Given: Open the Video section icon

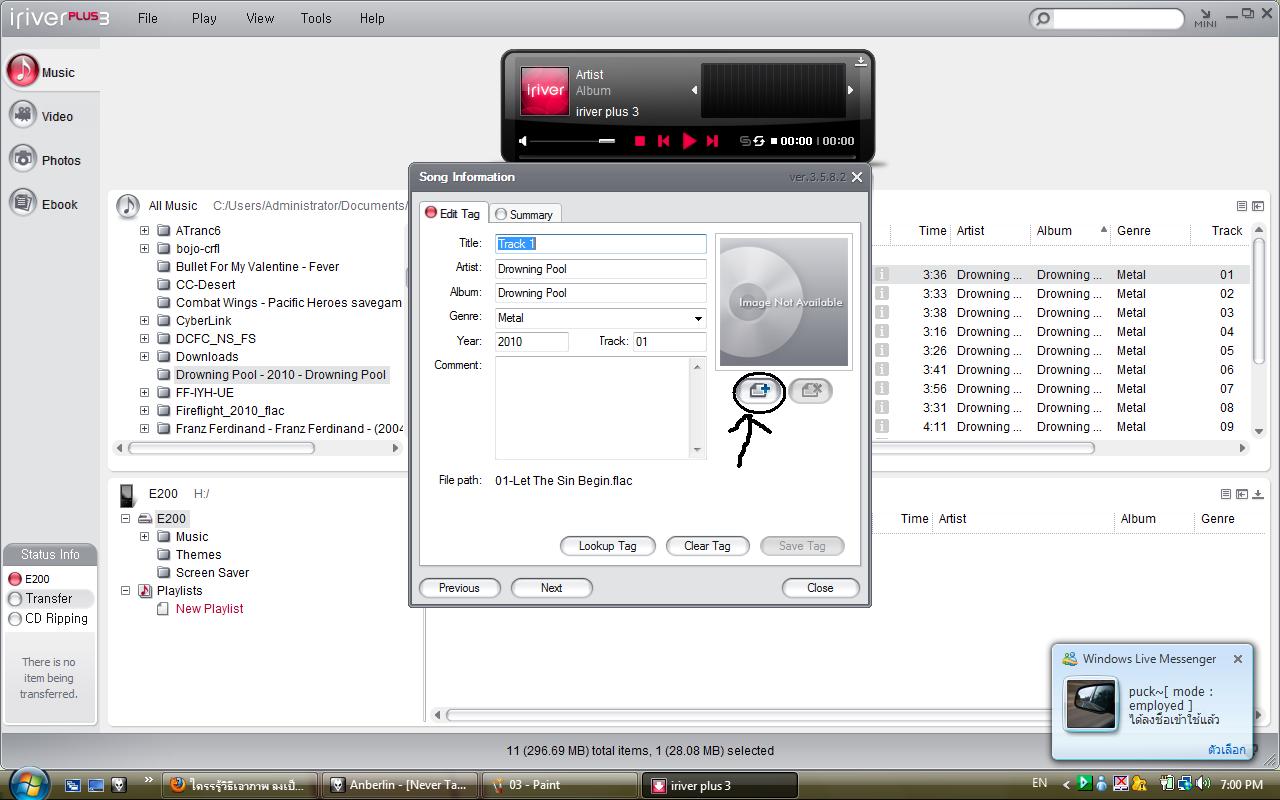Looking at the screenshot, I should (x=23, y=115).
